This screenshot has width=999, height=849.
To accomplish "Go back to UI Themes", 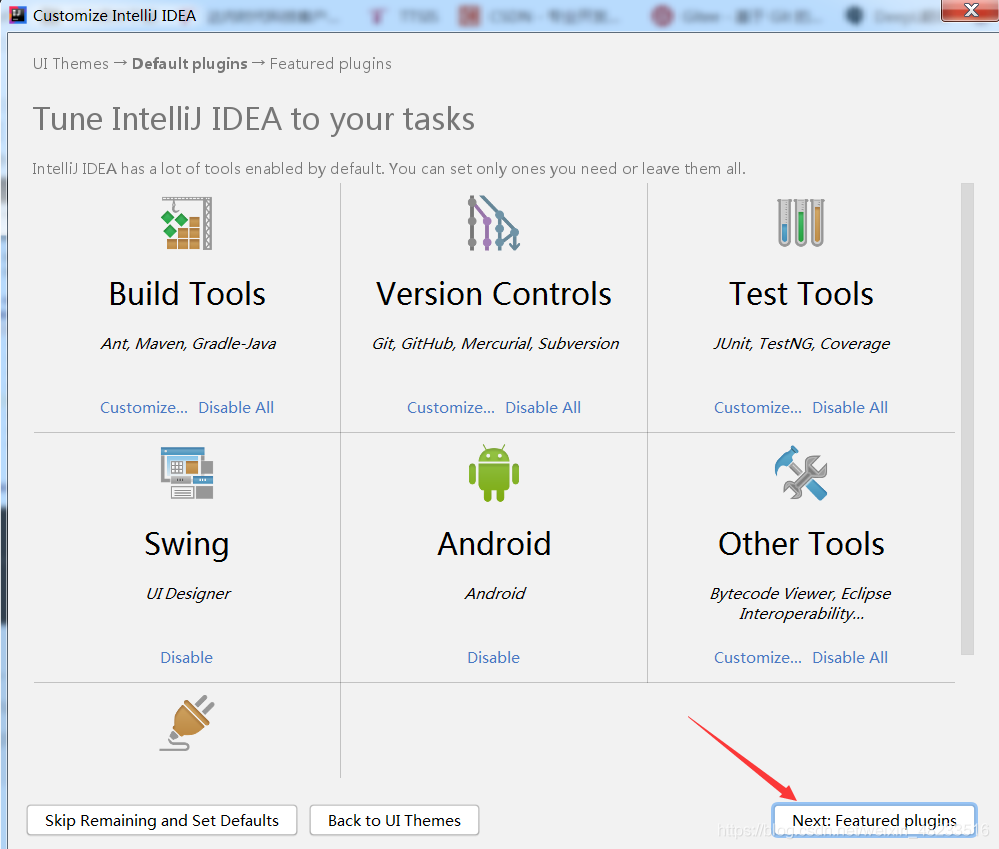I will (394, 820).
